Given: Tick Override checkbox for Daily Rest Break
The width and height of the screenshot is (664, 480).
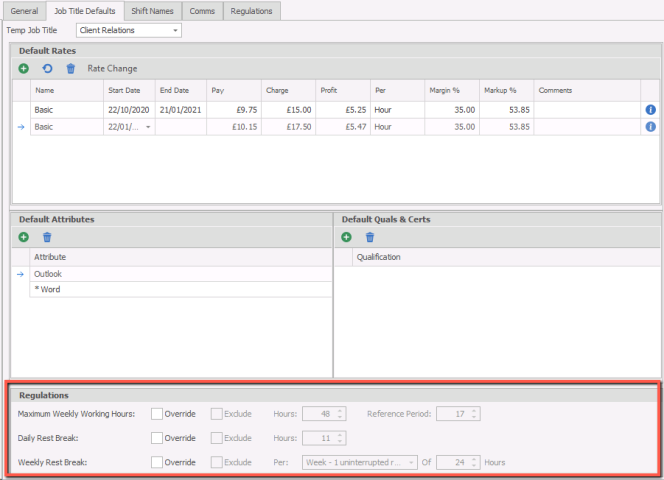Looking at the screenshot, I should tap(157, 438).
